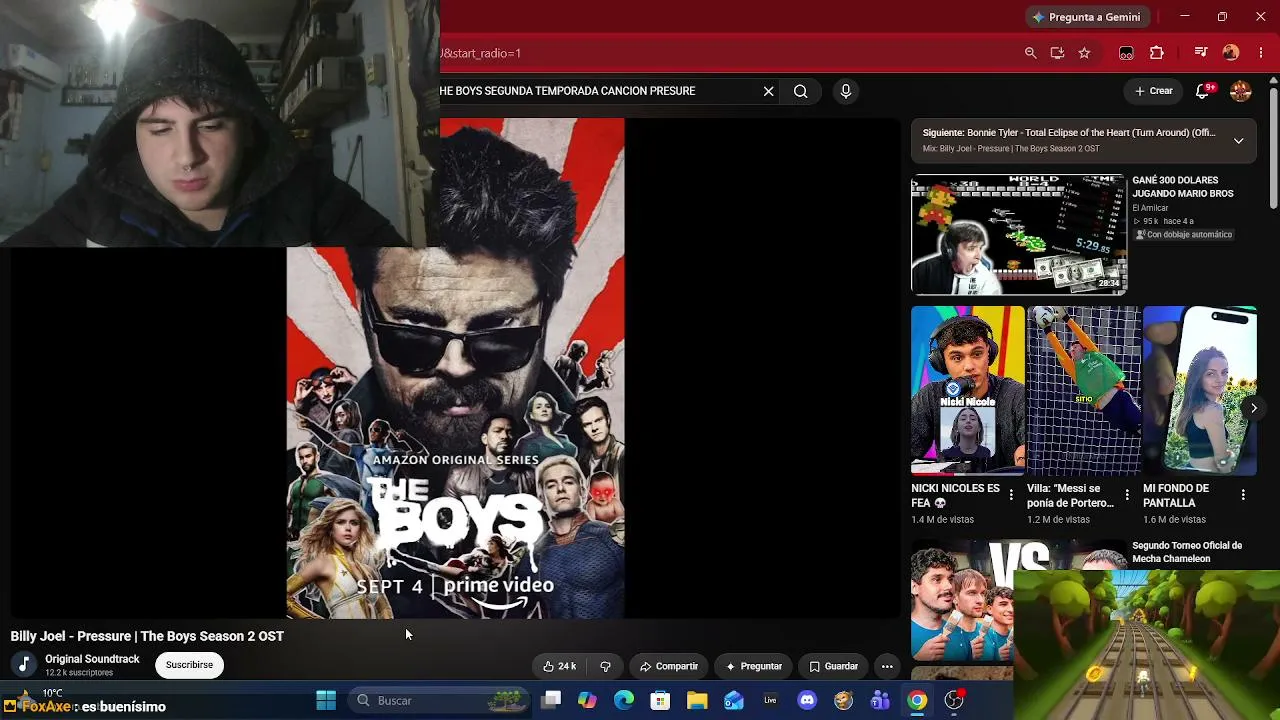Save video with the Guardar button

(833, 666)
